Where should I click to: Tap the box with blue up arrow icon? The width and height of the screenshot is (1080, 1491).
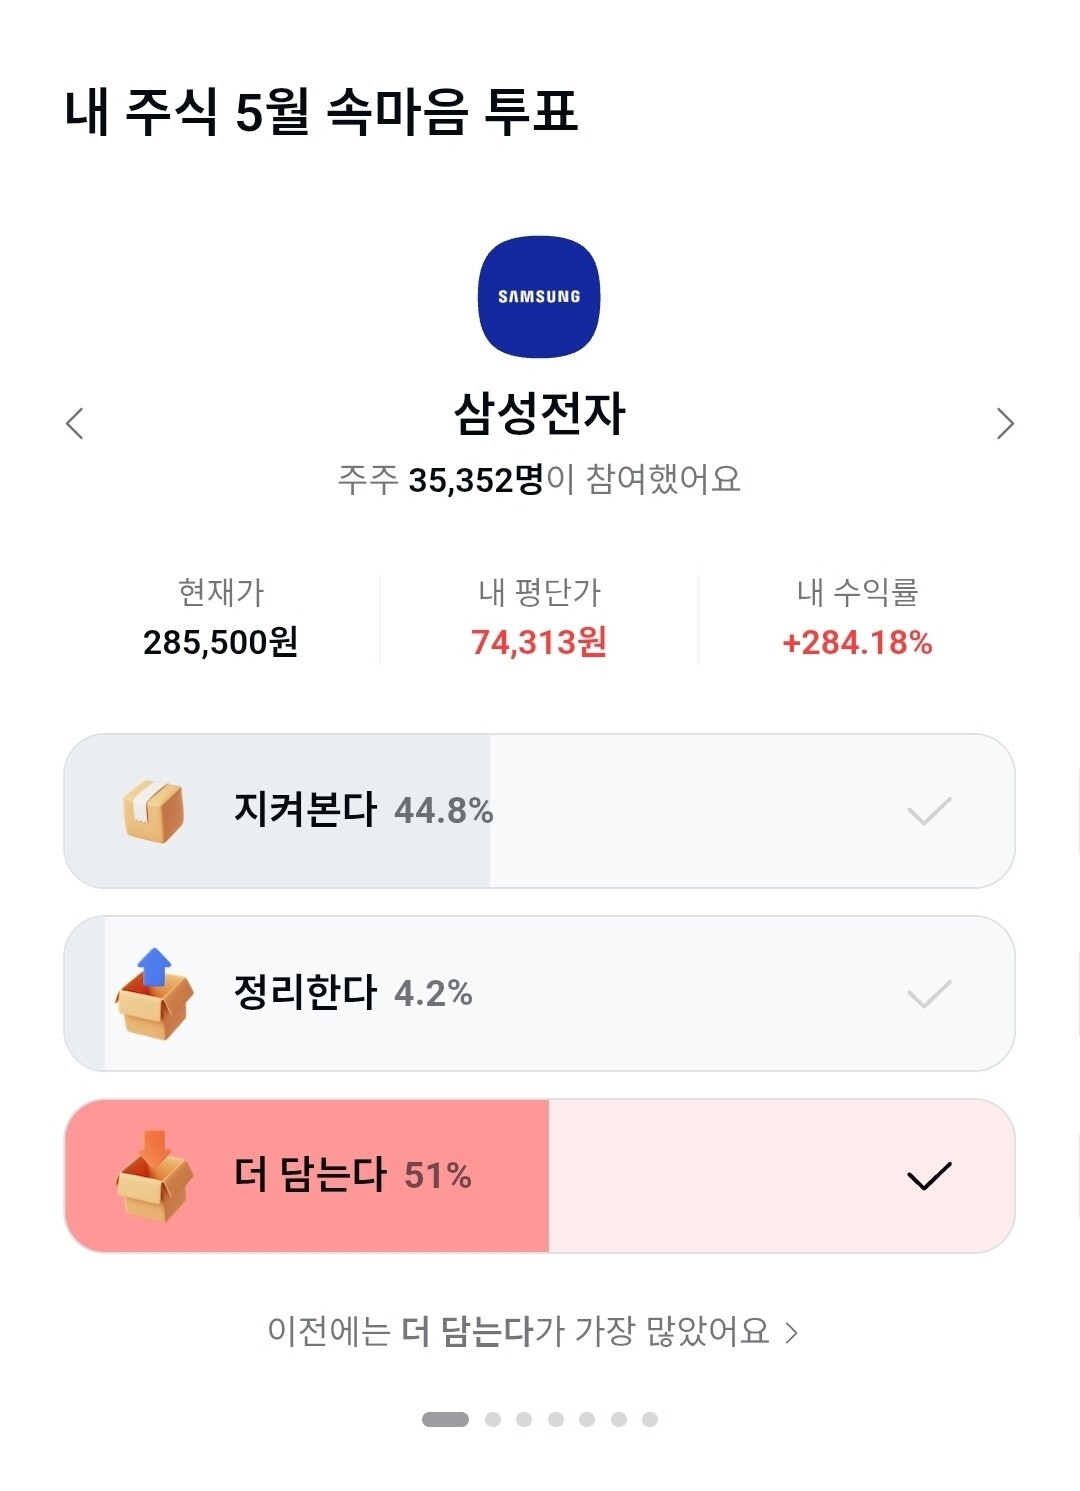153,994
